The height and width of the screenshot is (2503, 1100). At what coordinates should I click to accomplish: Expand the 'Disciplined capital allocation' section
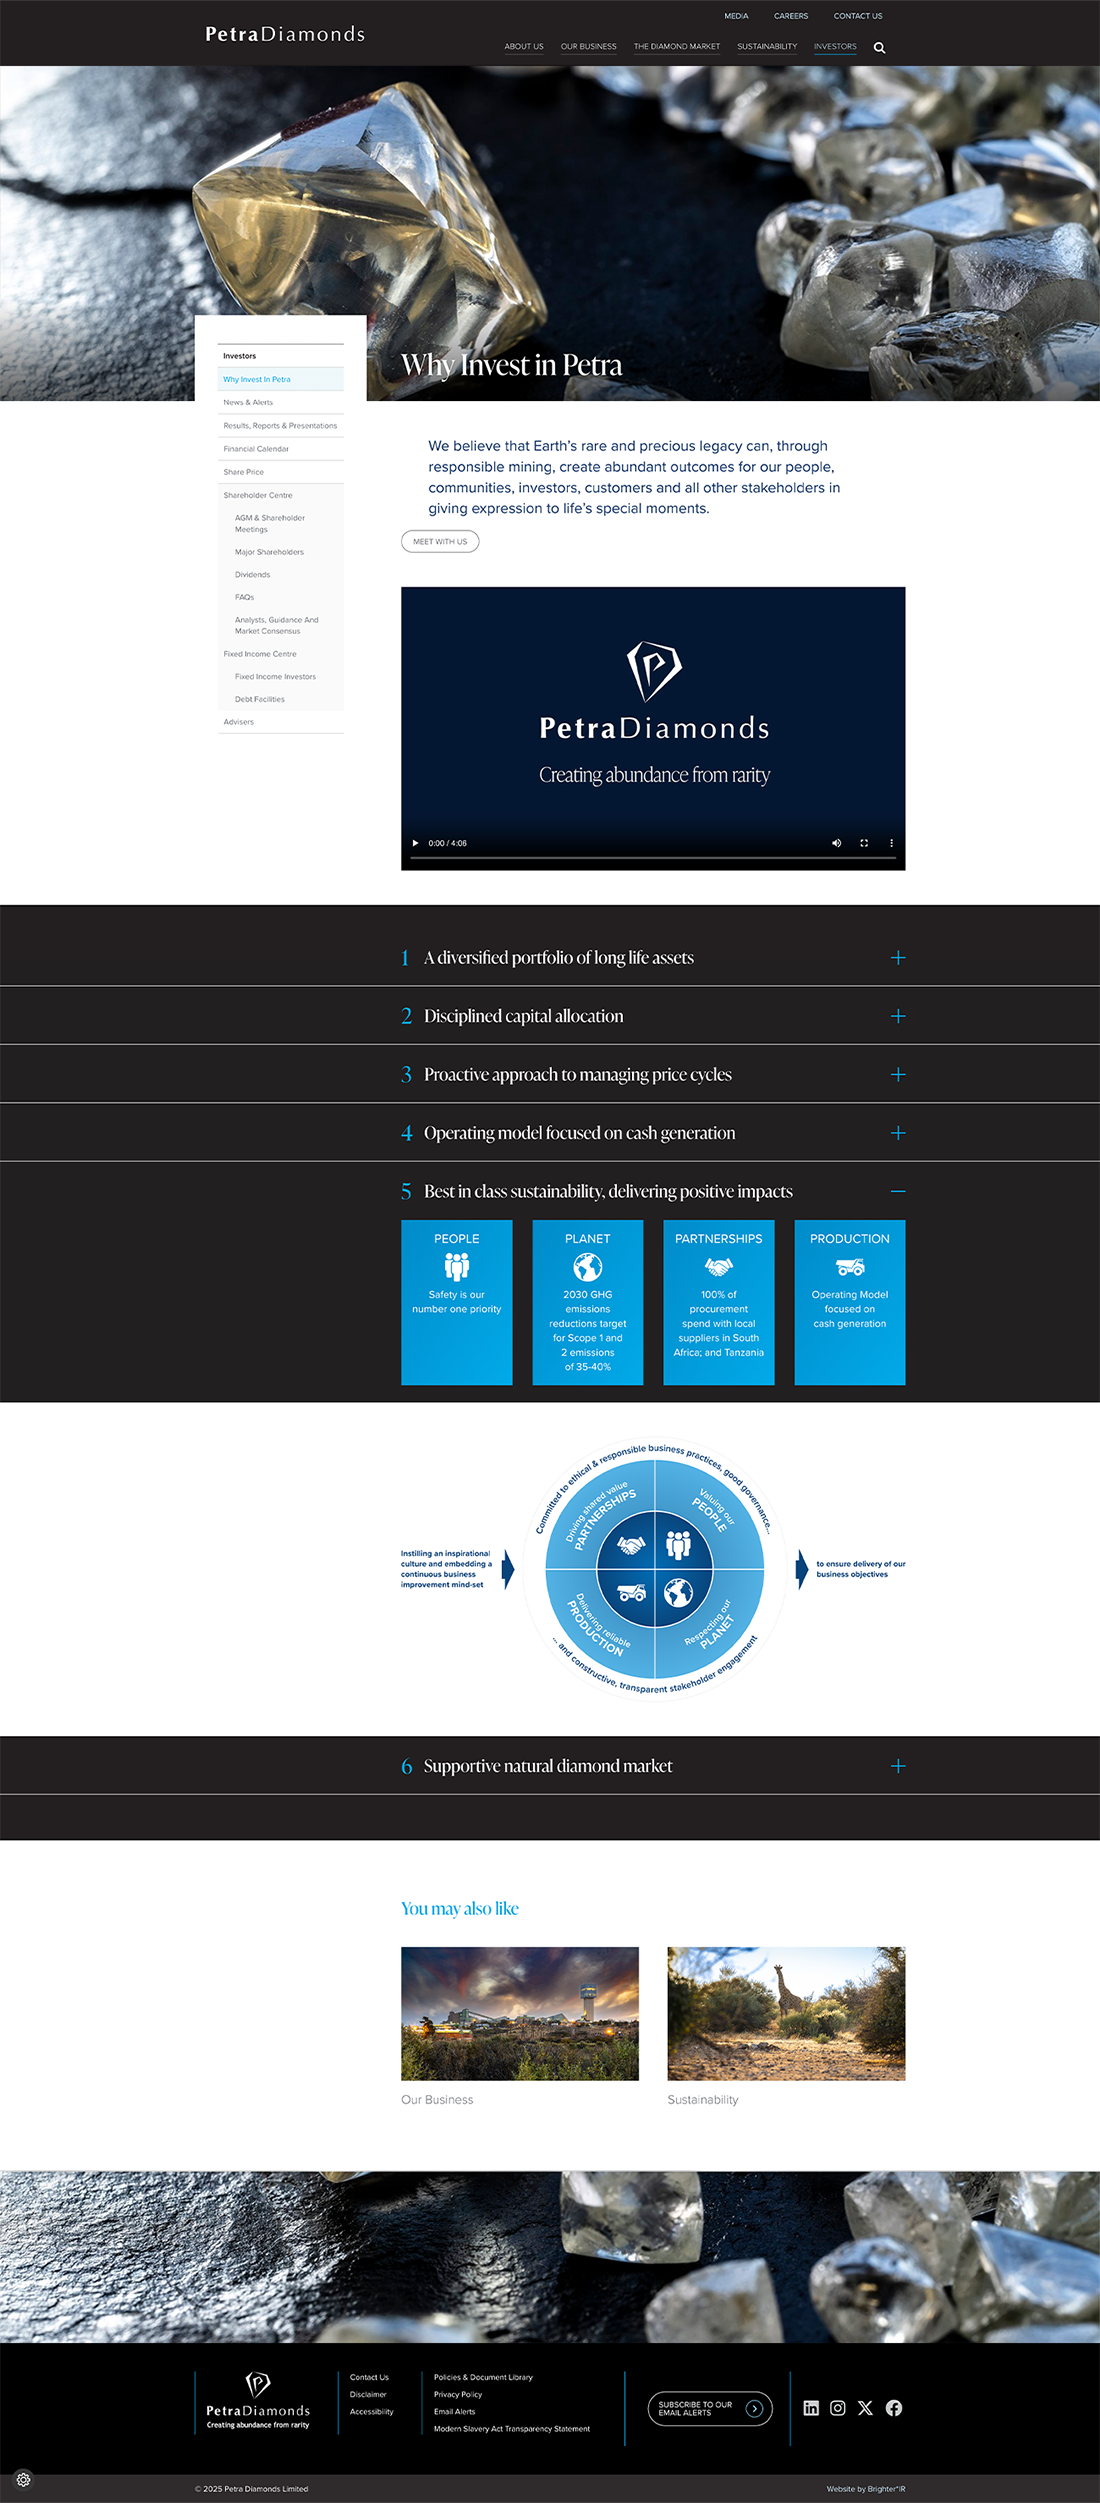898,1016
